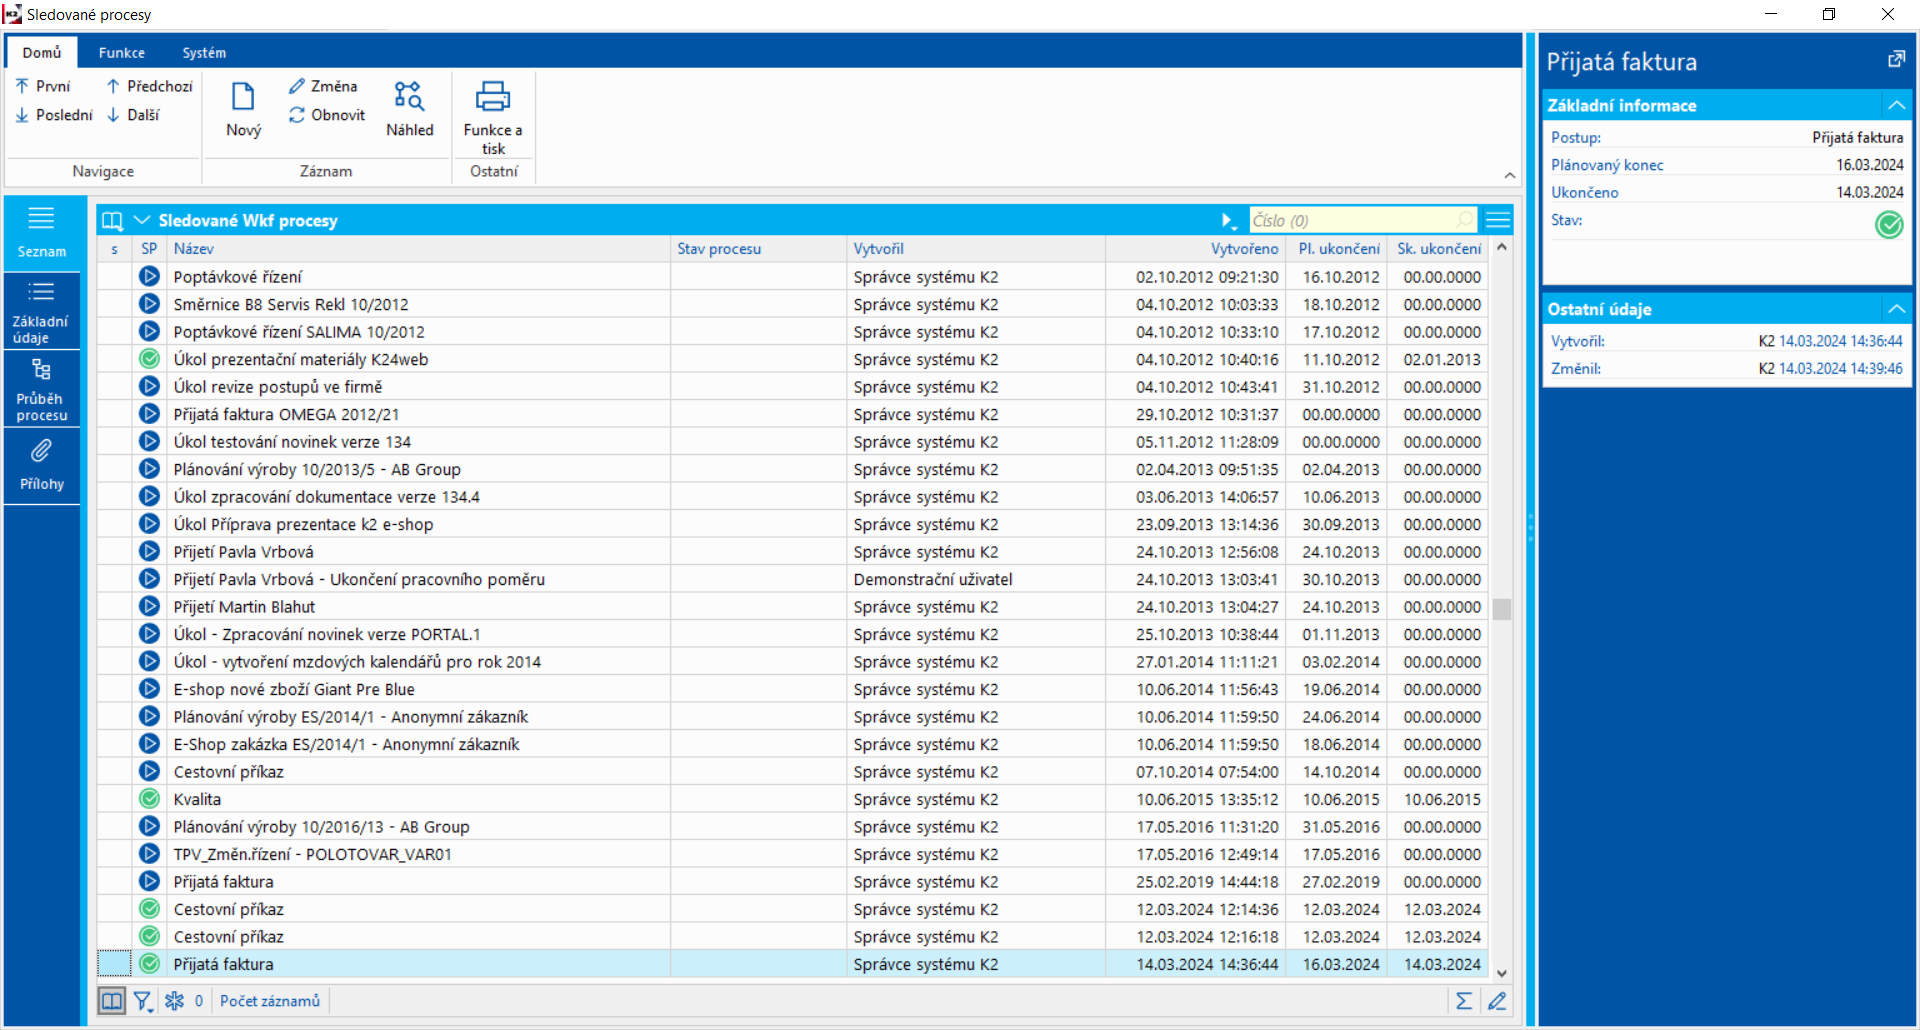The height and width of the screenshot is (1030, 1920).
Task: Collapse the Ostatní údaje section
Action: coord(1895,309)
